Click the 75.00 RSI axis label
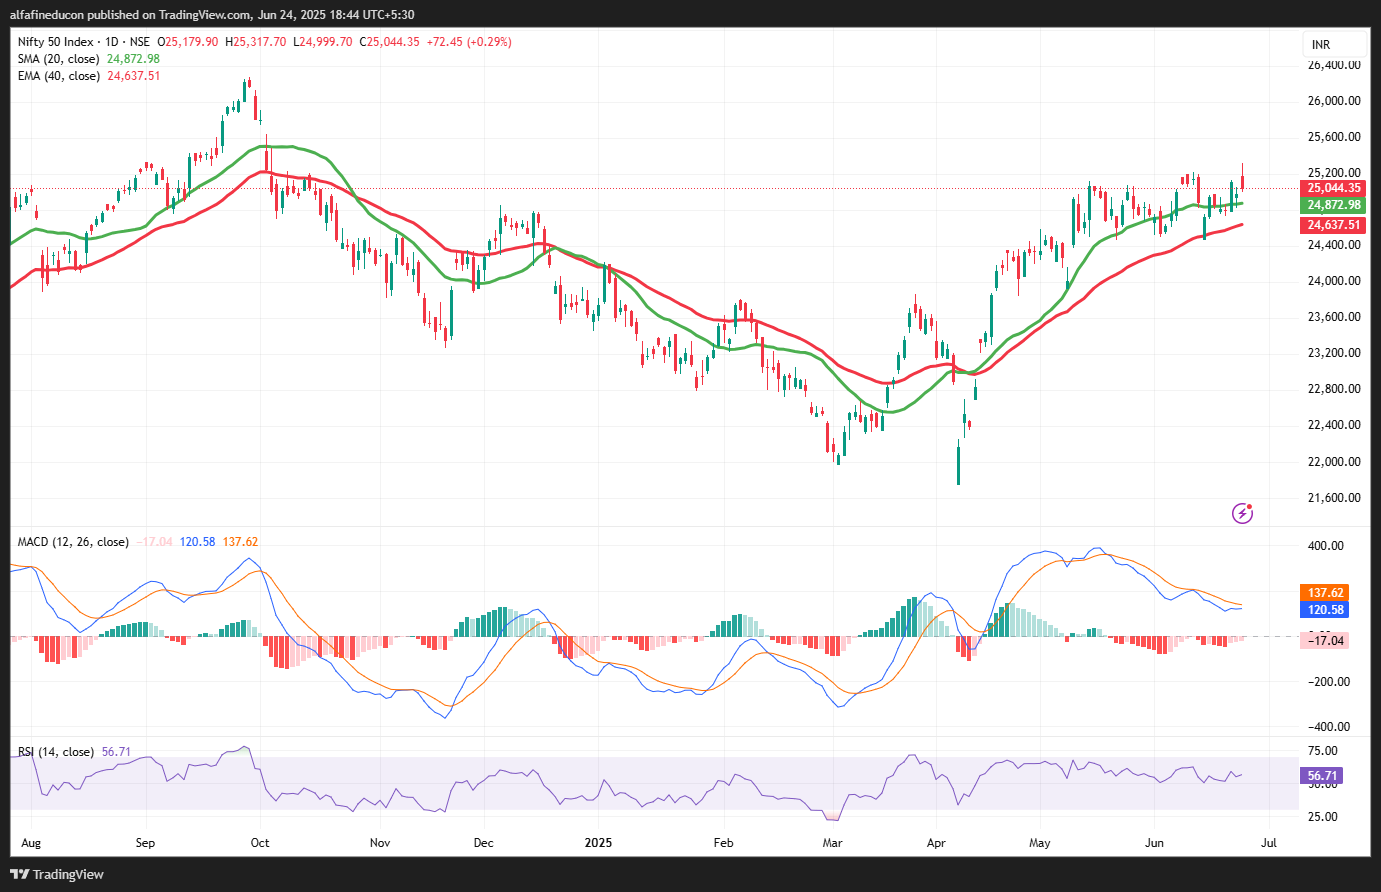The height and width of the screenshot is (892, 1381). [x=1322, y=751]
